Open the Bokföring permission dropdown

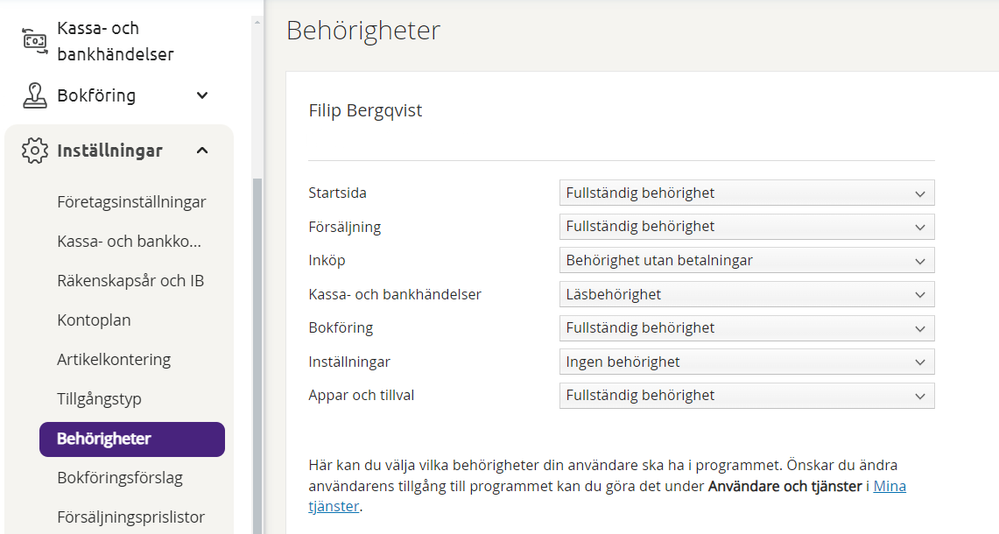click(747, 328)
